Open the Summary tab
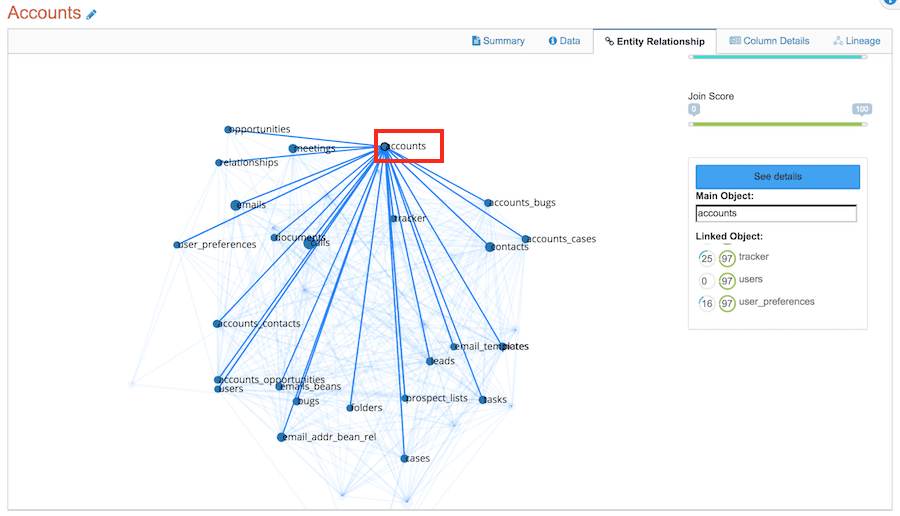Screen dimensions: 900x516 coord(498,41)
